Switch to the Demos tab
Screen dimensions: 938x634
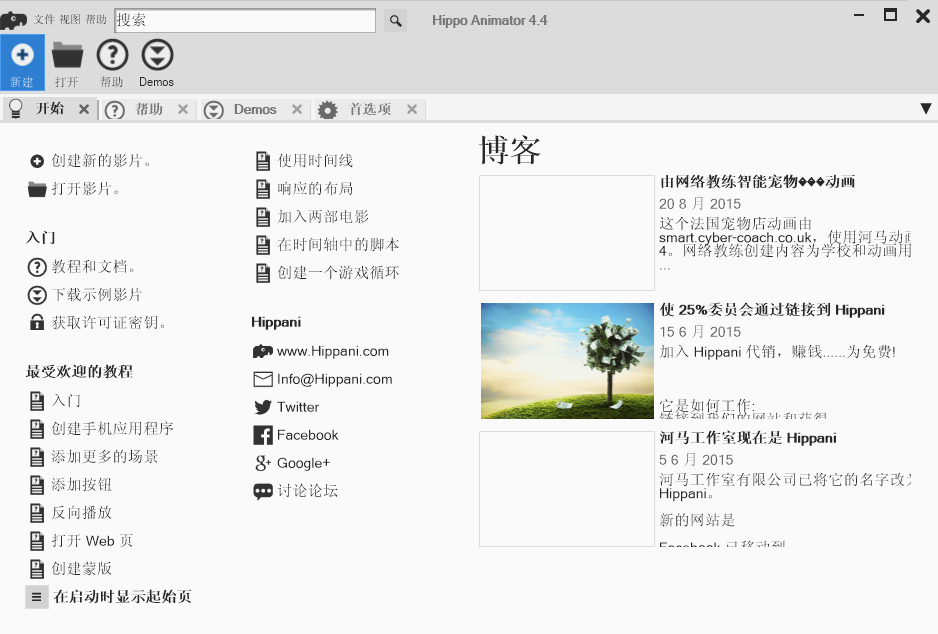pyautogui.click(x=255, y=109)
